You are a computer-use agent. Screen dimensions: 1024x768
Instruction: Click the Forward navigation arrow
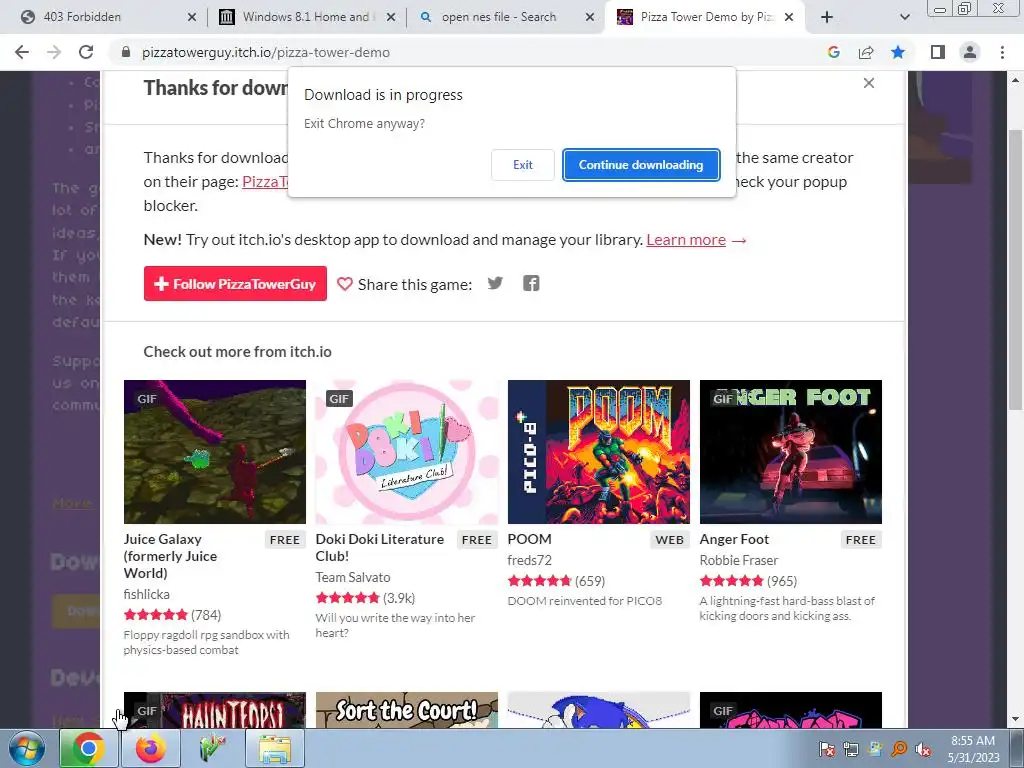(x=54, y=52)
